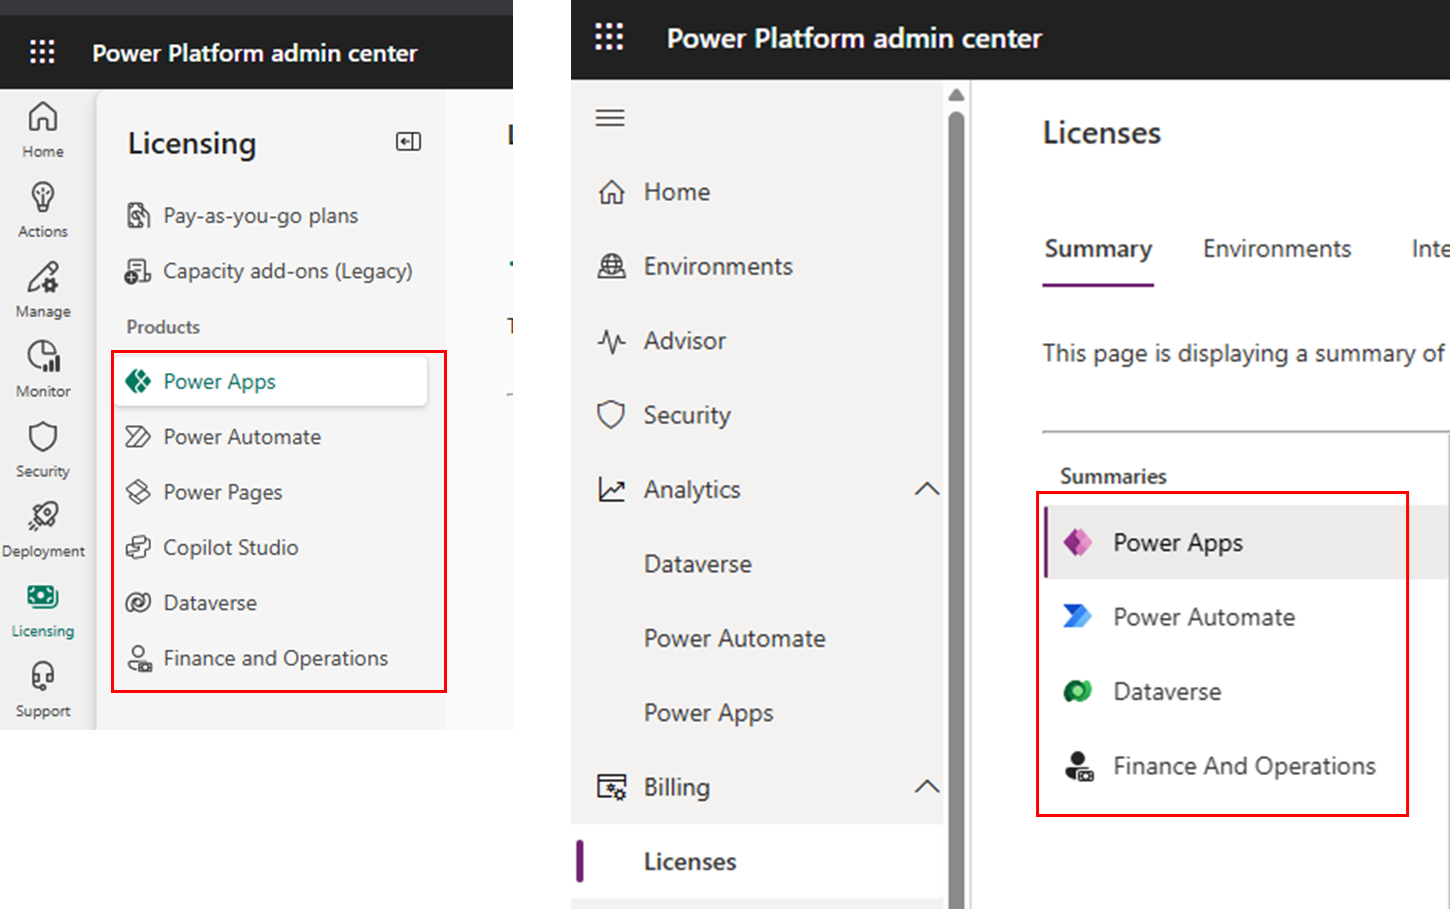Open Support in the left rail
Screen dimensions: 1450x909
point(43,689)
